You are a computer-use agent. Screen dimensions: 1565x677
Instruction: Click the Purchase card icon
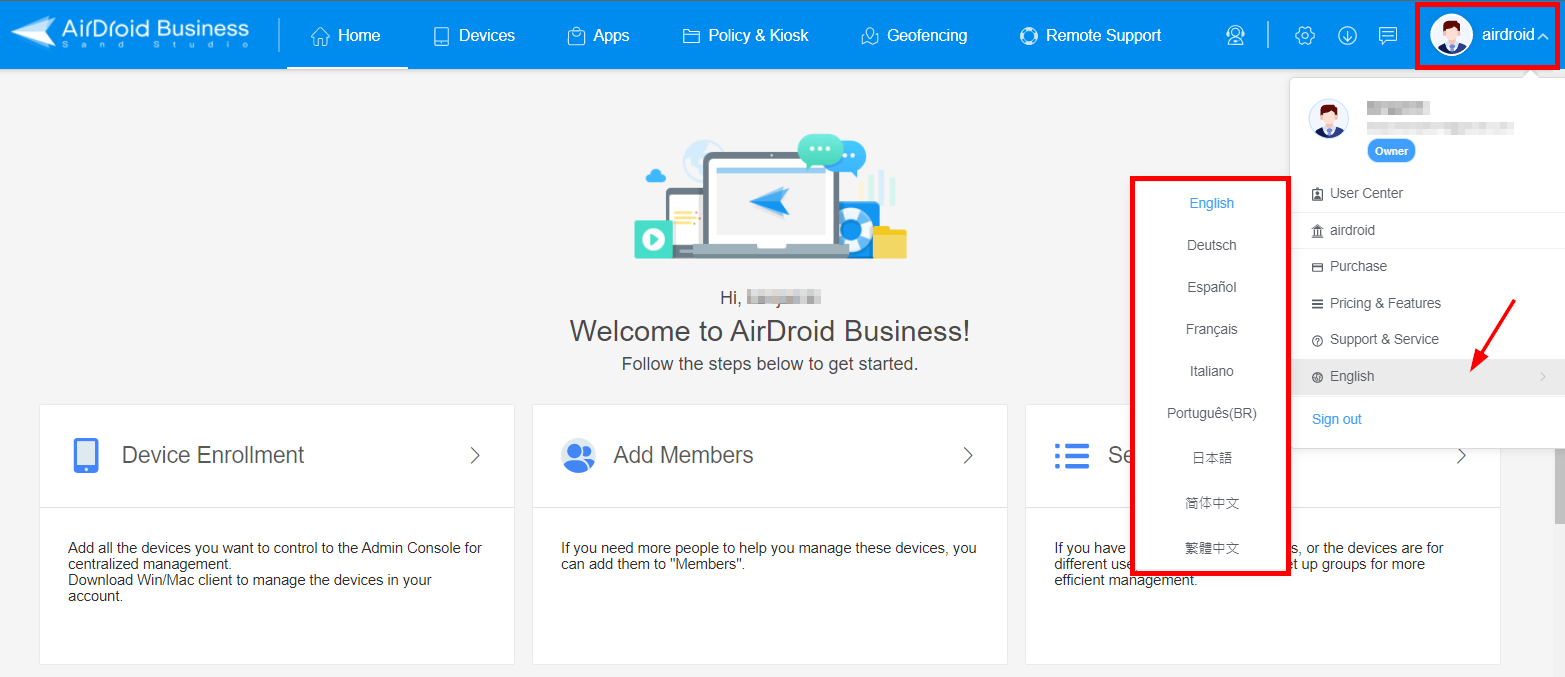tap(1318, 267)
